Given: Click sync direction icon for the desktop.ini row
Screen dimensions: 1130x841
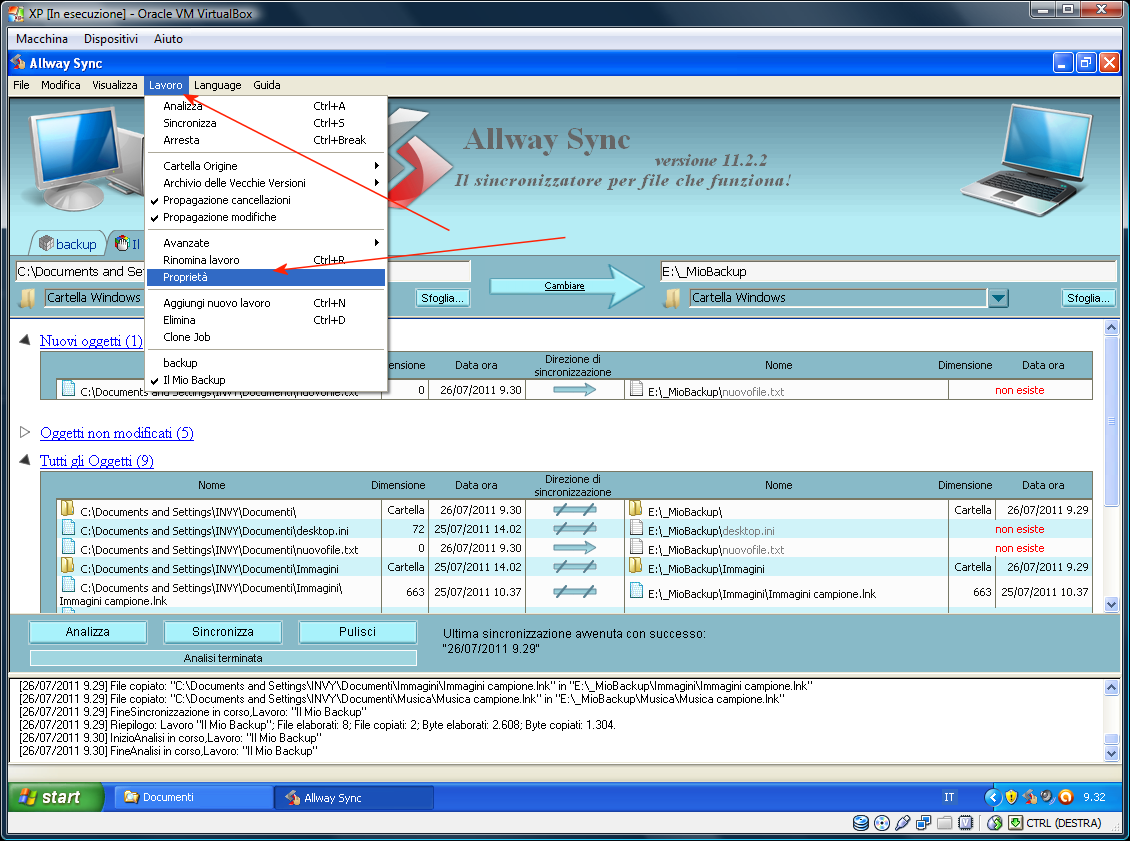Looking at the screenshot, I should click(x=574, y=529).
